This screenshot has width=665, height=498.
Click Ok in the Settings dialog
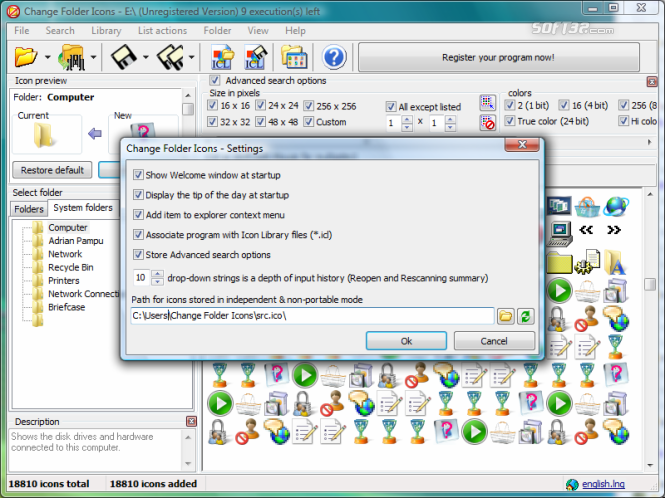tap(406, 341)
